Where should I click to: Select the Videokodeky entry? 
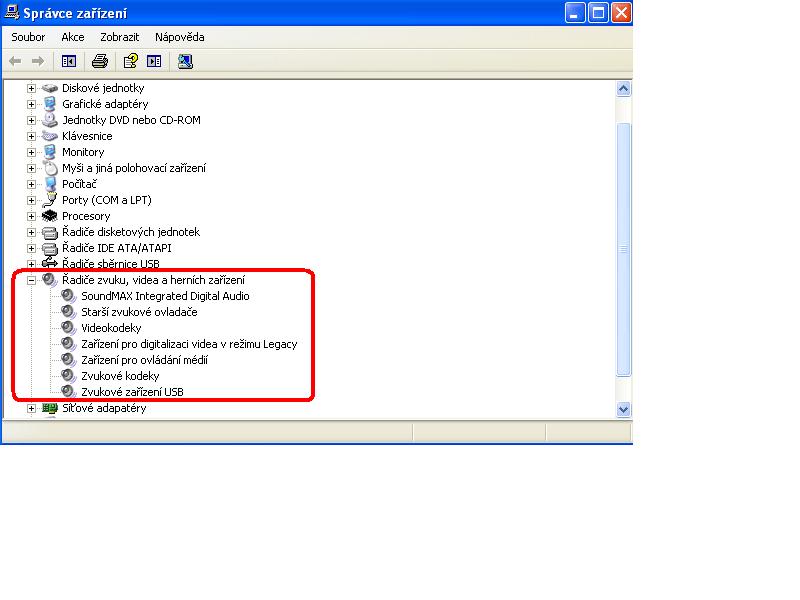tap(111, 328)
